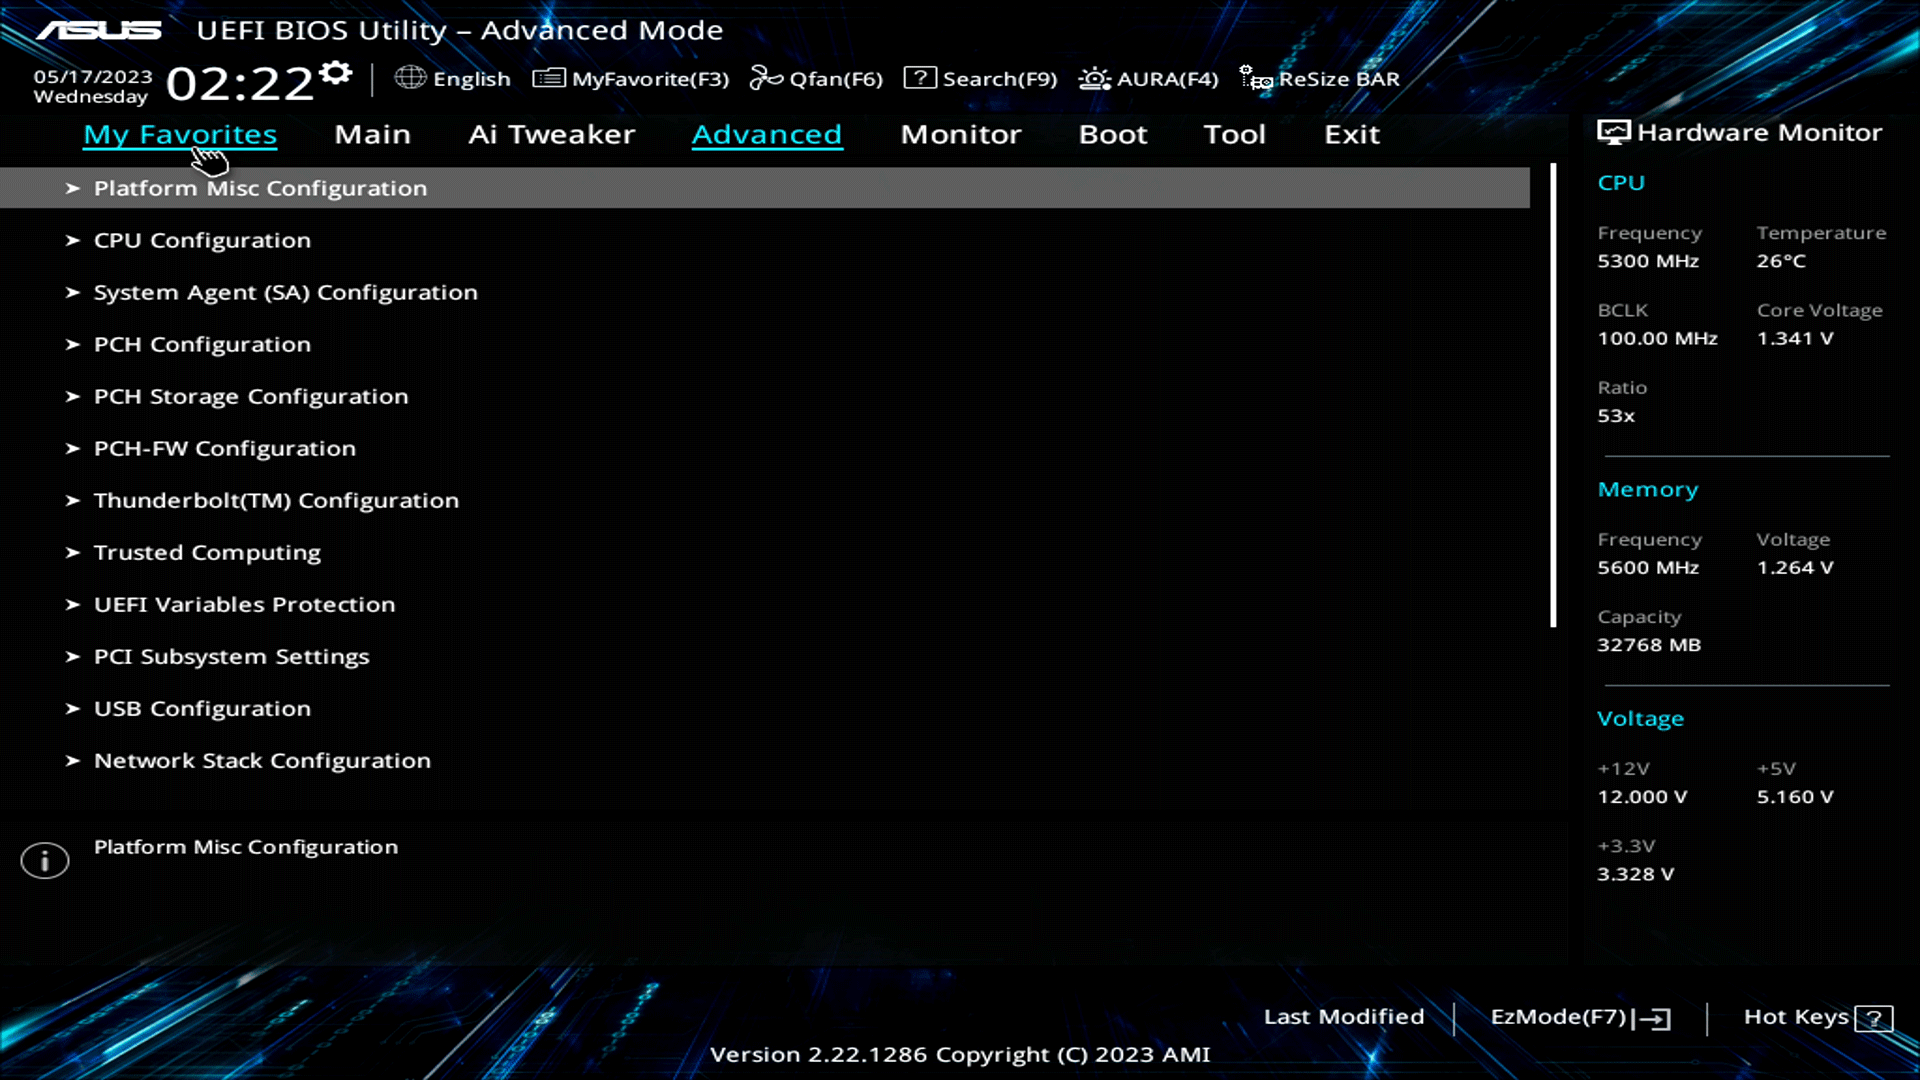Select Trusted Computing
Viewport: 1920px width, 1080px height.
coord(207,552)
